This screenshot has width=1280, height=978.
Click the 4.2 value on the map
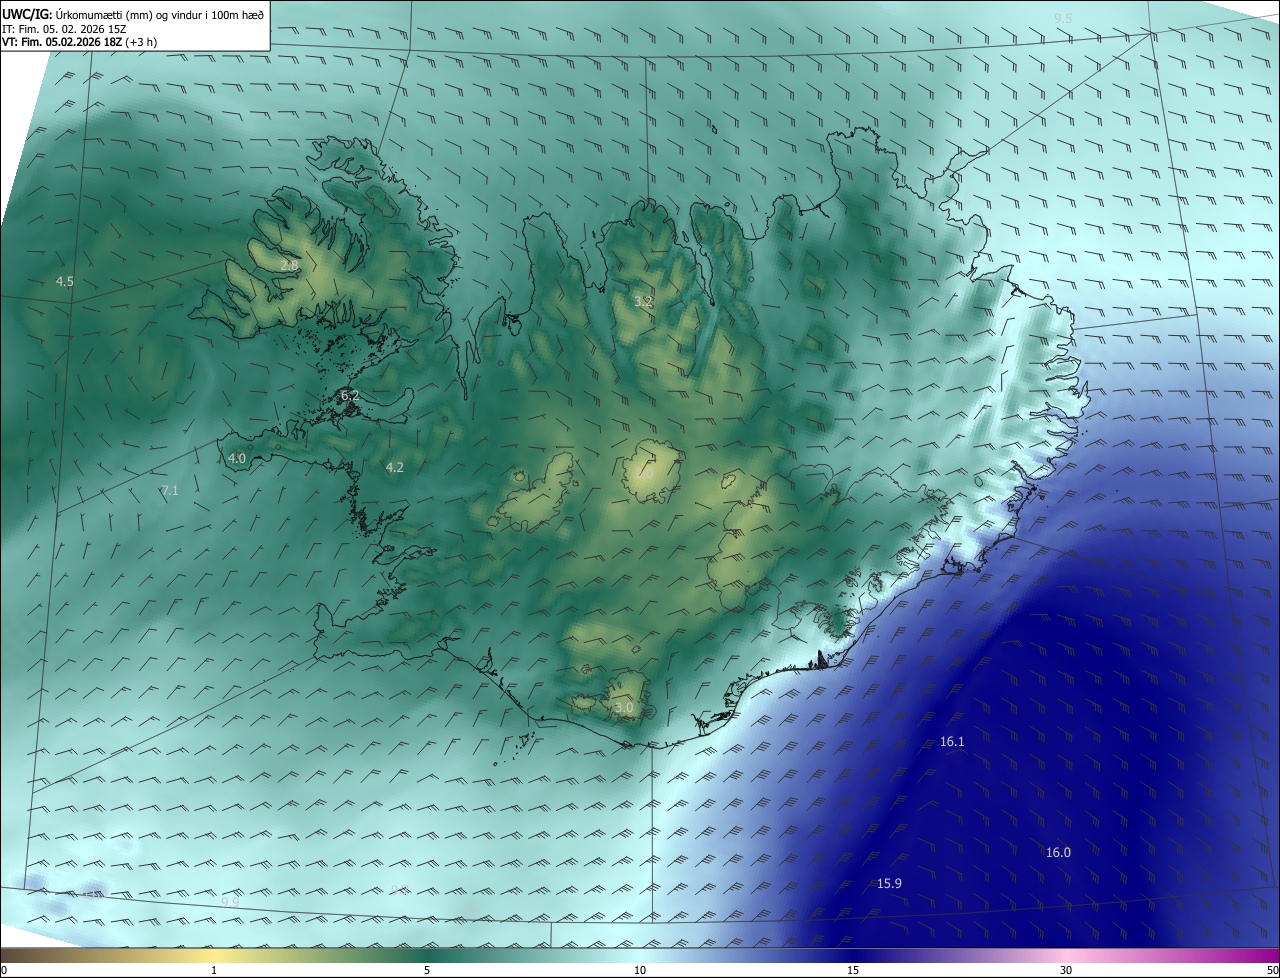pos(395,467)
